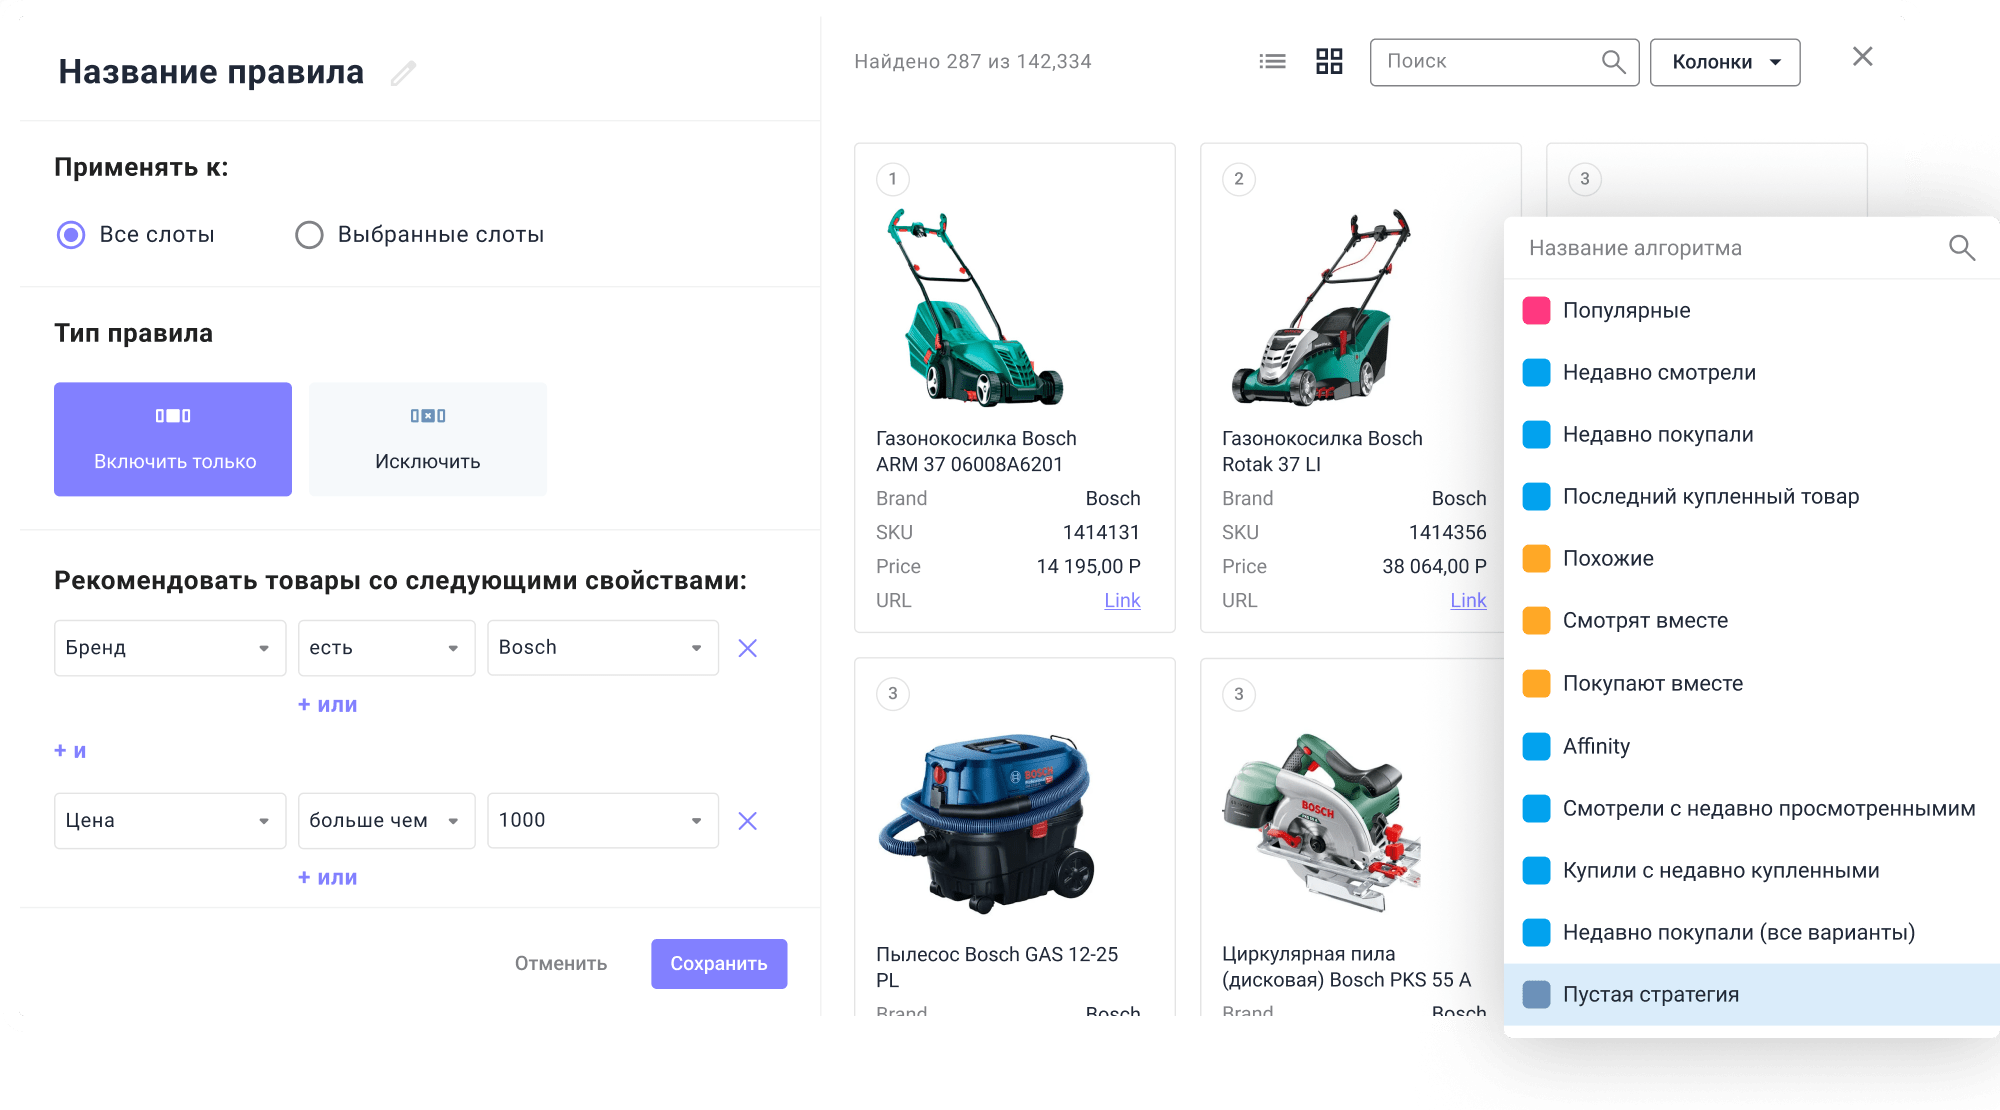Click slot badge 1 on first card
The height and width of the screenshot is (1110, 2000).
click(x=893, y=179)
